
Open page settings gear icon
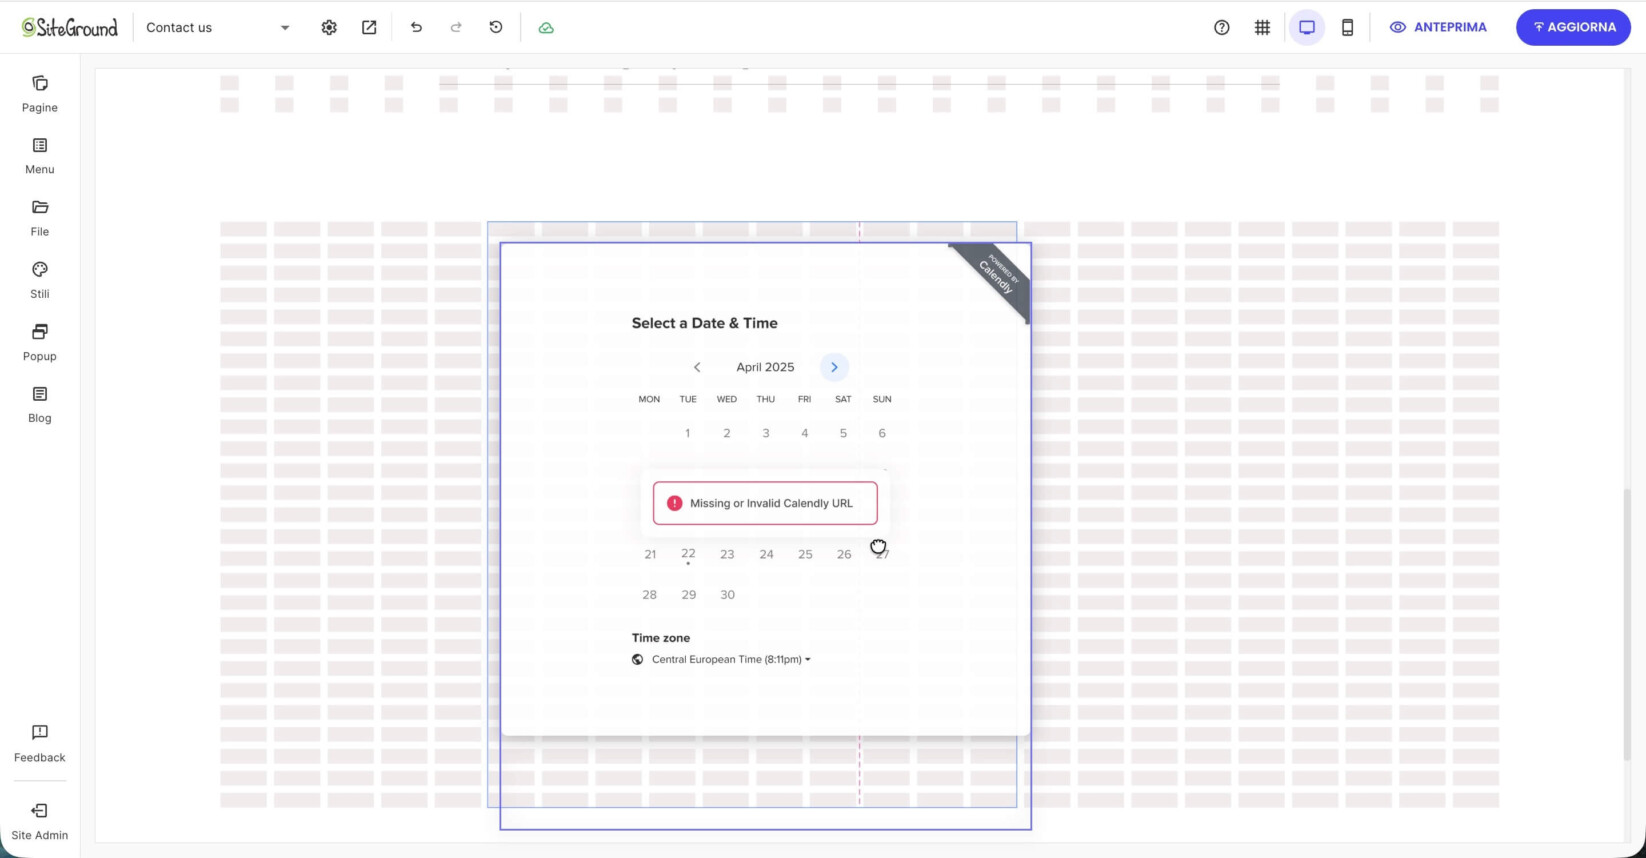pos(329,28)
